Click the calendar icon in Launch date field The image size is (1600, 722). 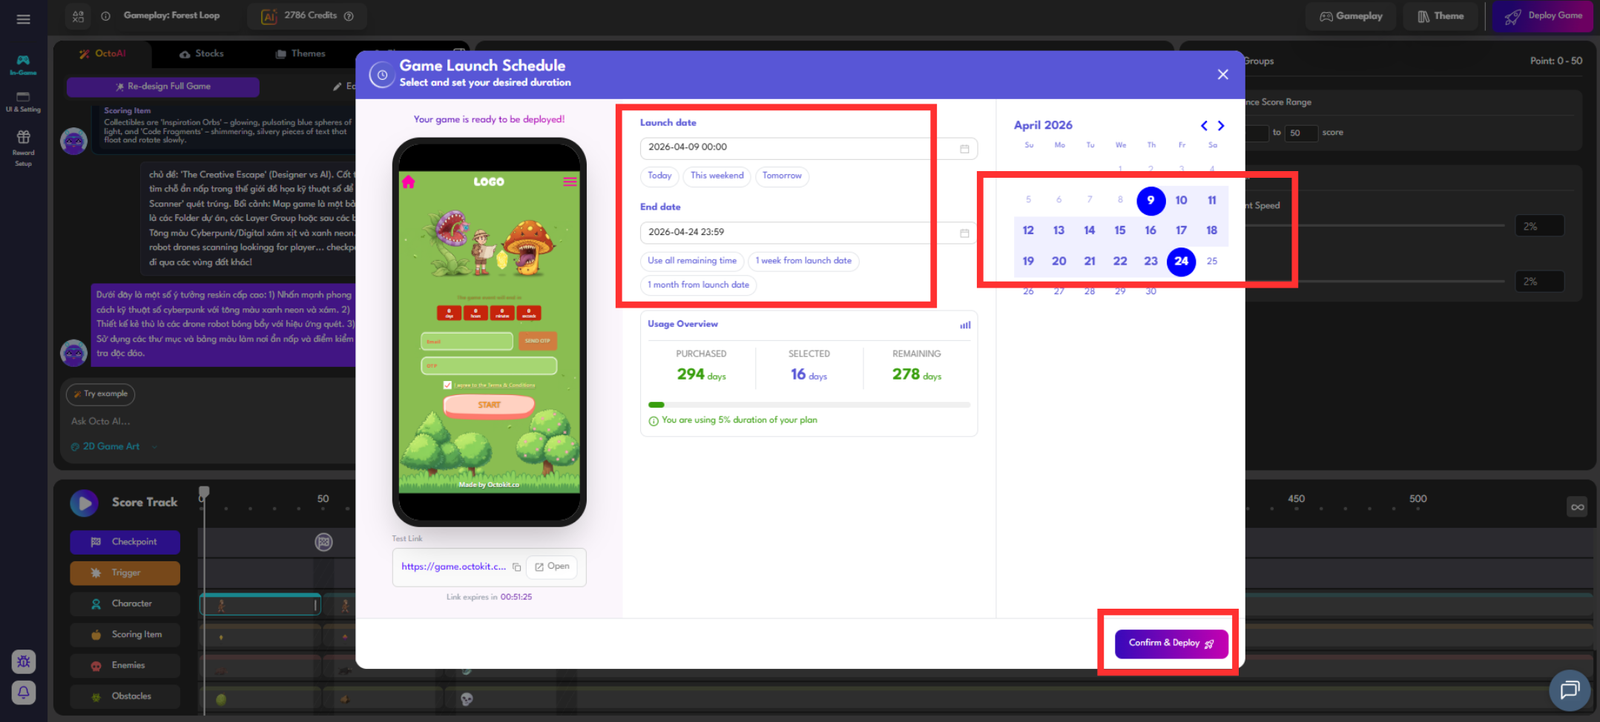[x=964, y=148]
